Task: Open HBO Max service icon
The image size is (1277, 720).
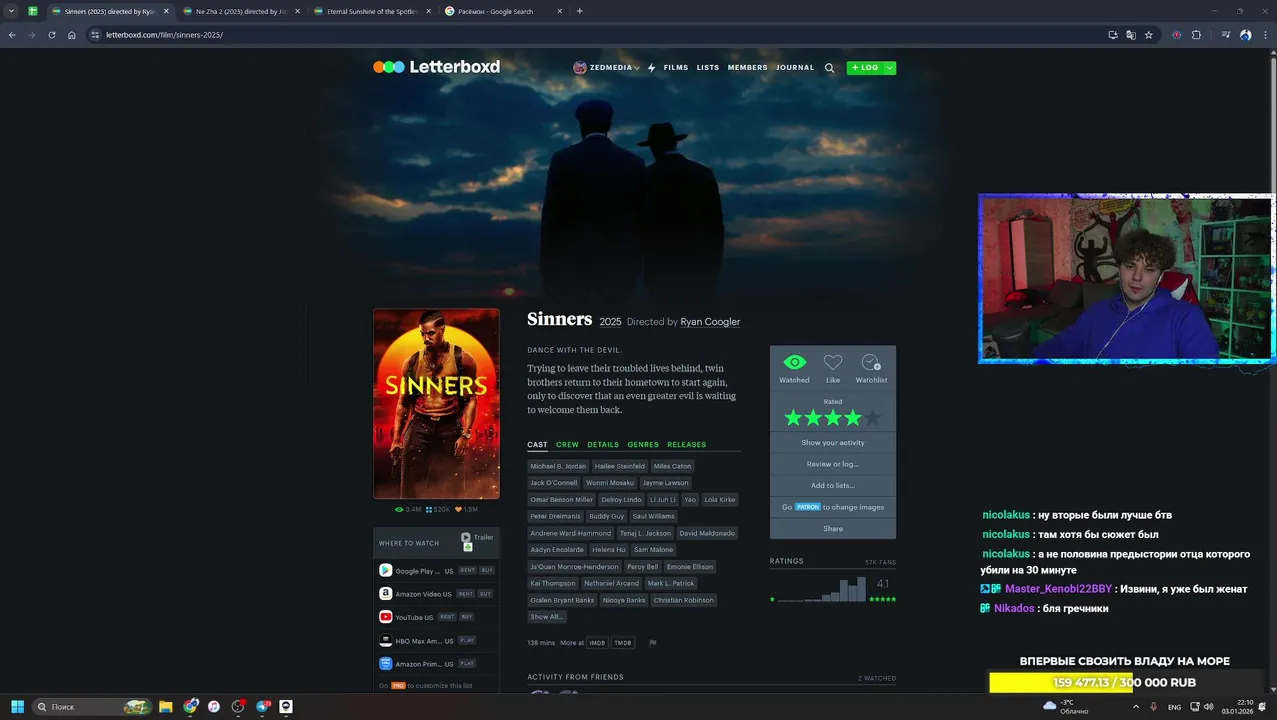Action: pyautogui.click(x=385, y=640)
